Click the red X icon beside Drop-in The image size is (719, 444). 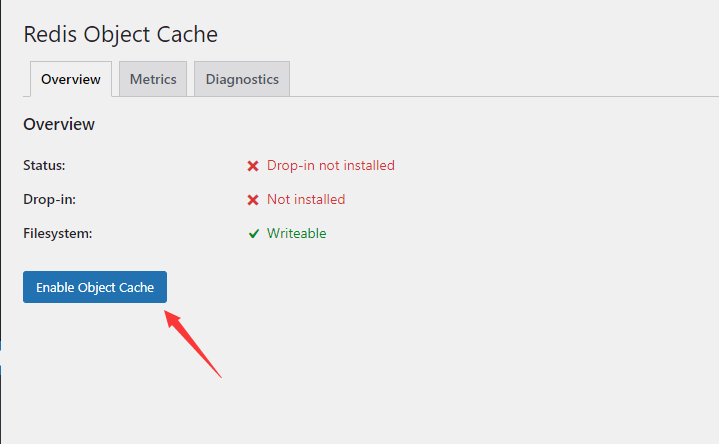click(253, 200)
